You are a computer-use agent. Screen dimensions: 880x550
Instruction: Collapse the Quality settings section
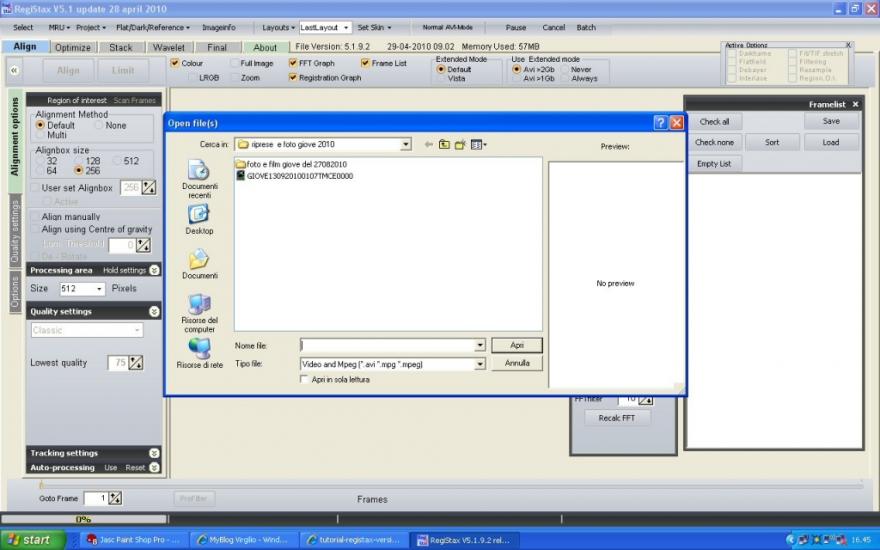coord(154,311)
